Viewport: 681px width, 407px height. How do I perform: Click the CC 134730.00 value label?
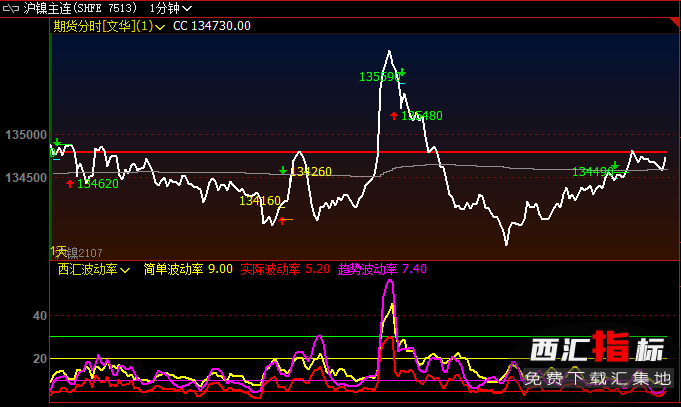[x=211, y=26]
